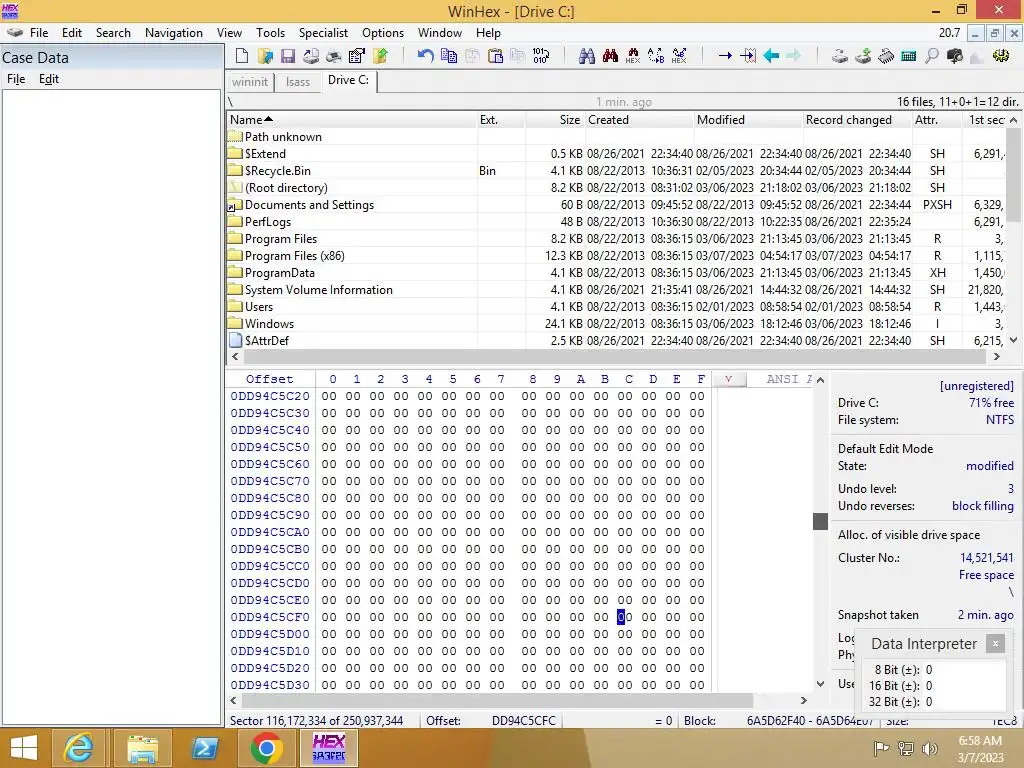Viewport: 1024px width, 768px height.
Task: Sort by the Name column header
Action: pos(351,120)
